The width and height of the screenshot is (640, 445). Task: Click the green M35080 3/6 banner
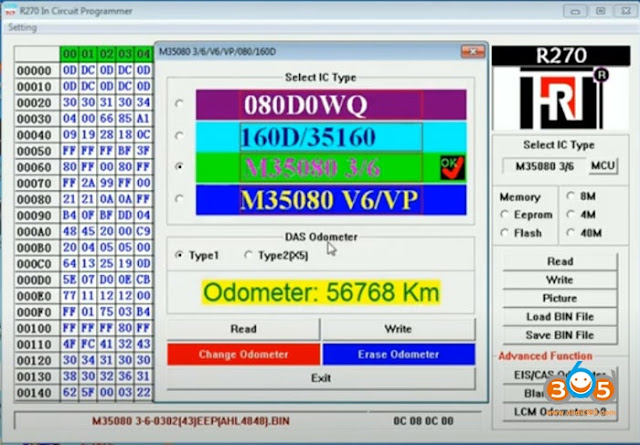coord(331,168)
